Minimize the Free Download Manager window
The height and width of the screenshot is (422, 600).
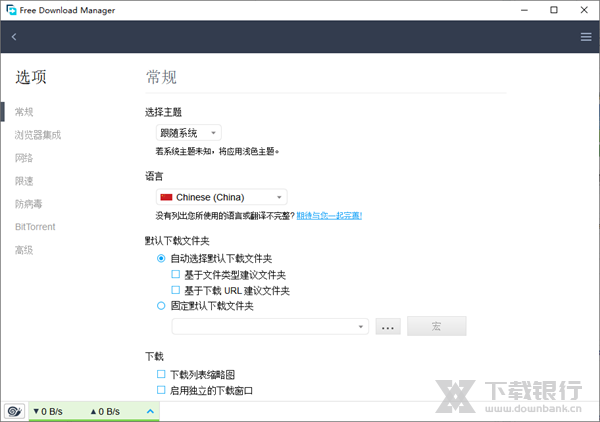(524, 10)
